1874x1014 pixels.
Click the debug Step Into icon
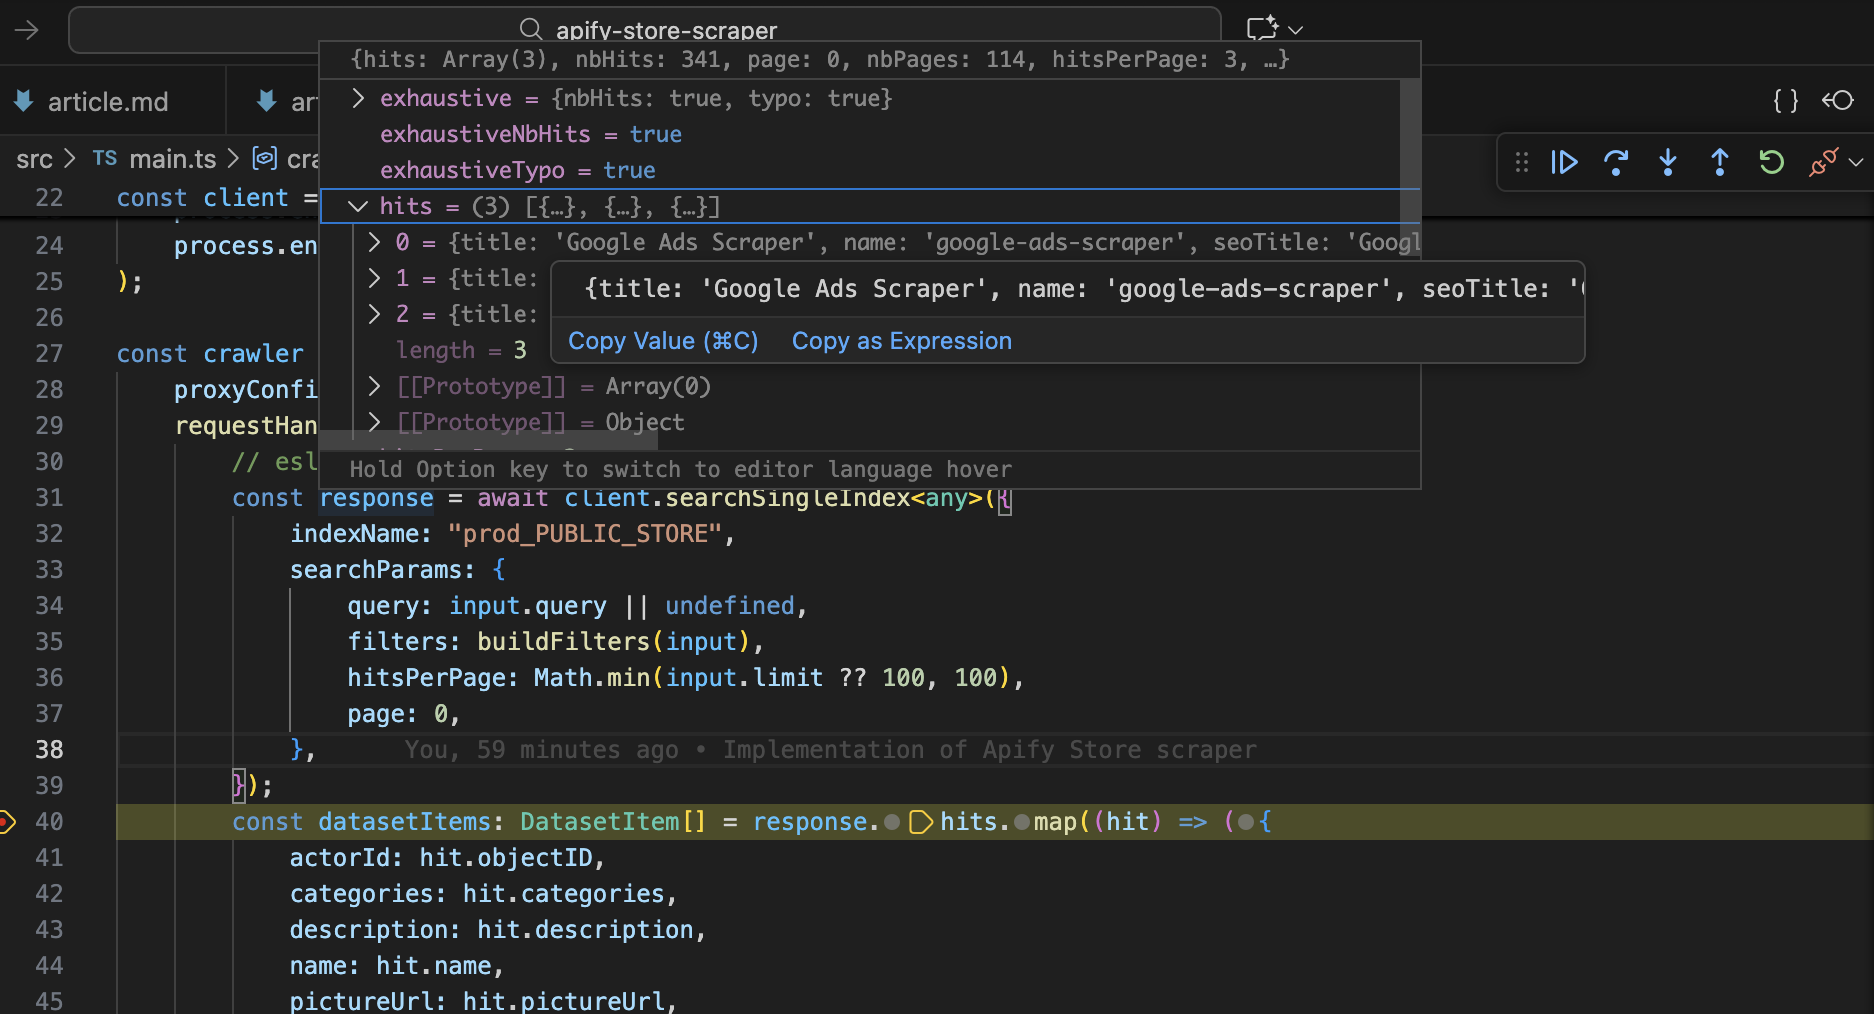pyautogui.click(x=1668, y=162)
